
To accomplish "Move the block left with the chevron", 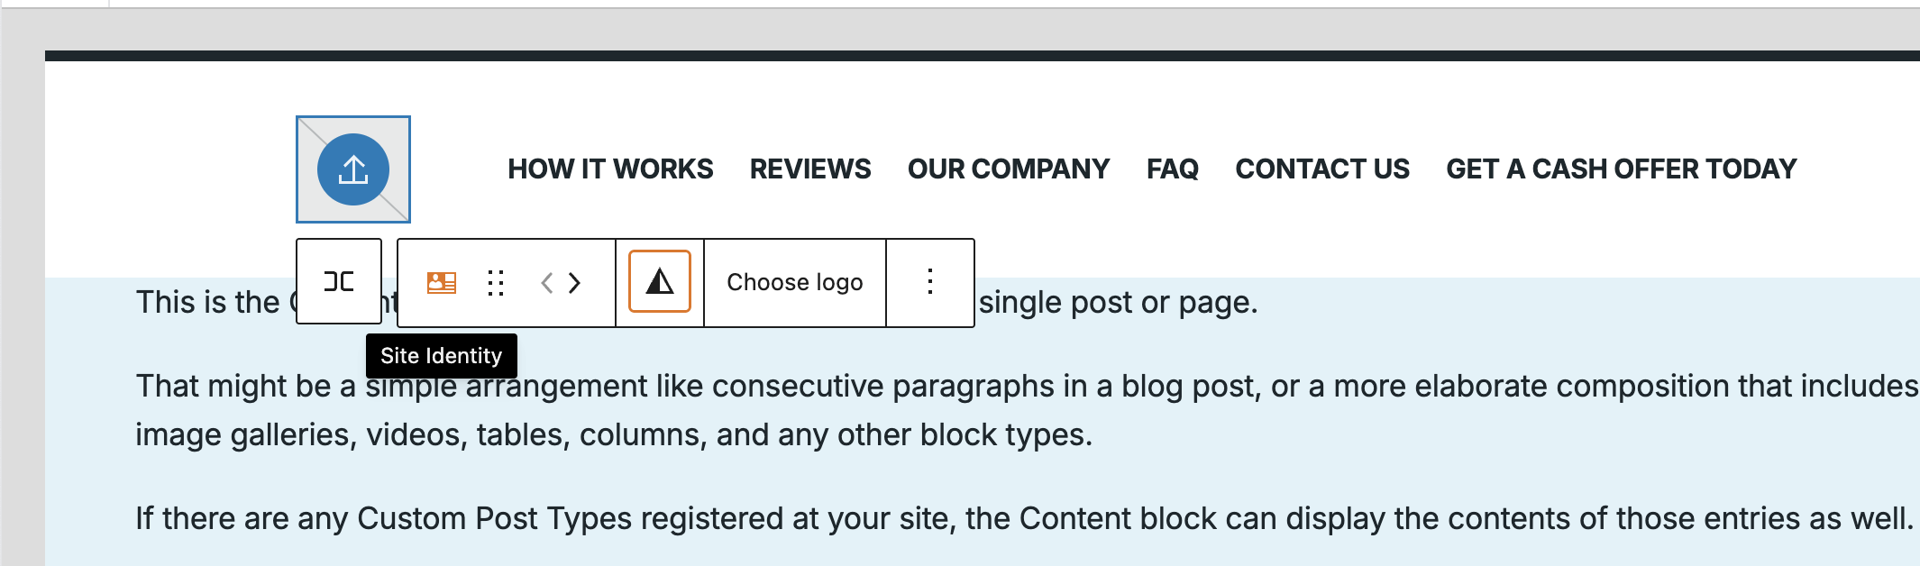I will [x=547, y=283].
